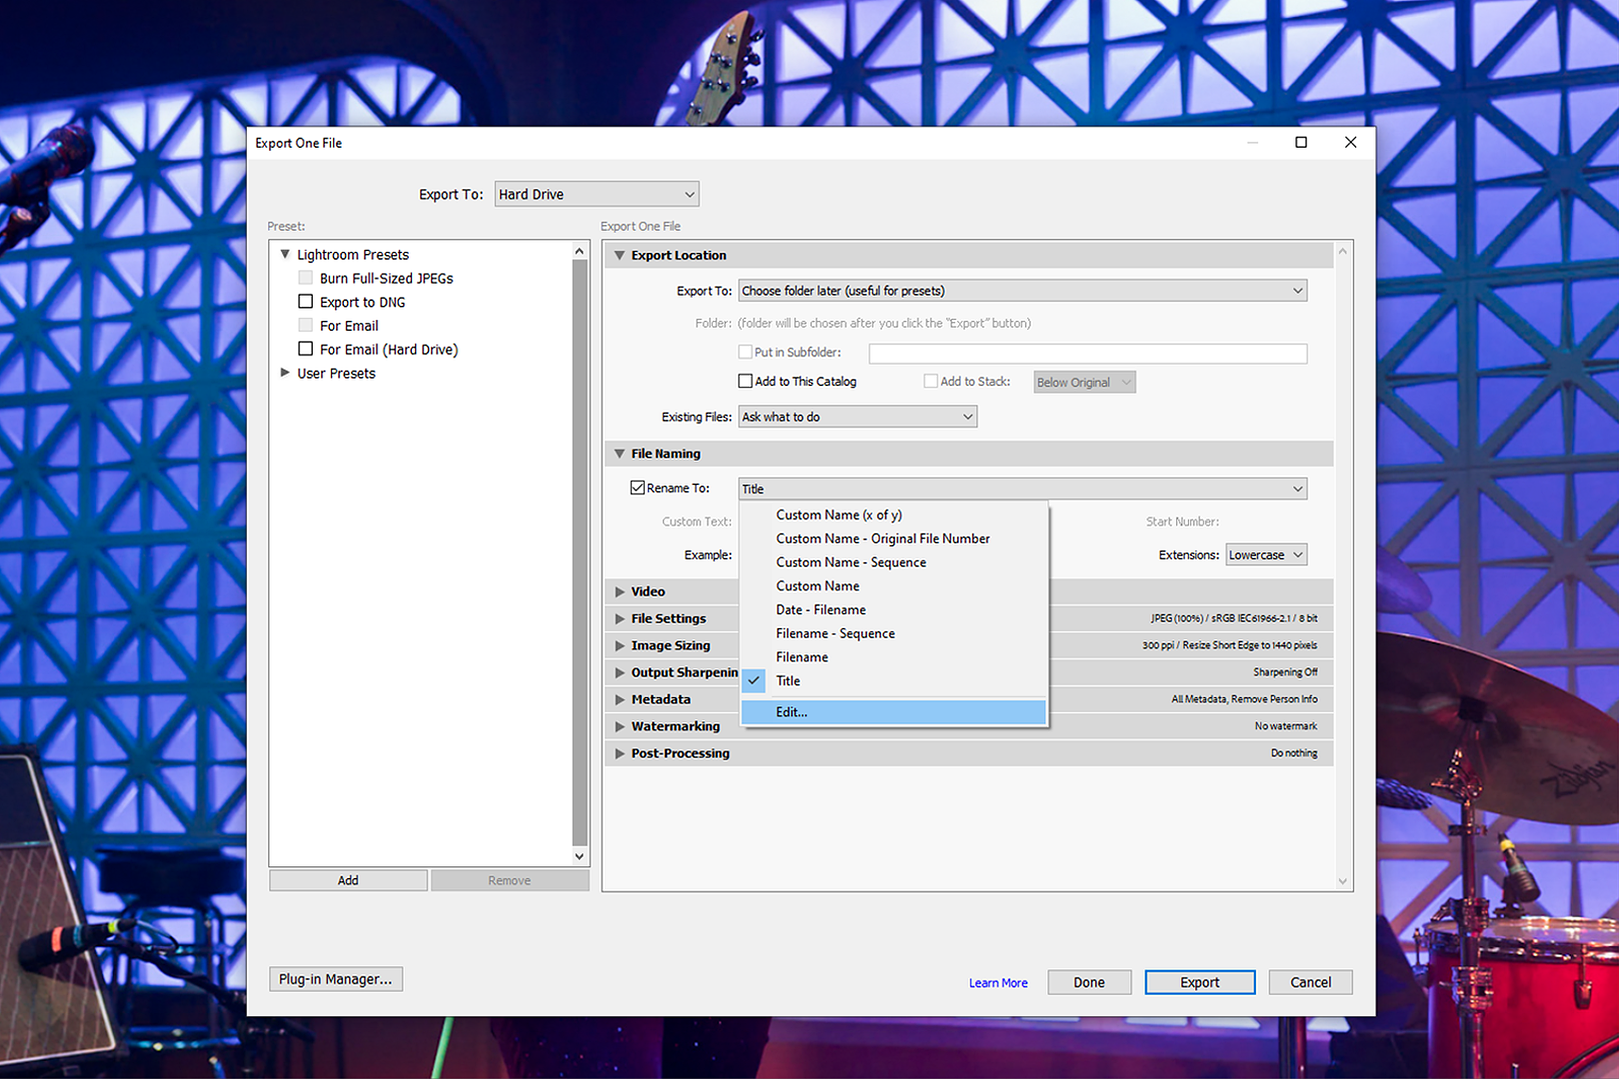Collapse the Export Location section
Viewport: 1619px width, 1079px height.
click(x=620, y=255)
